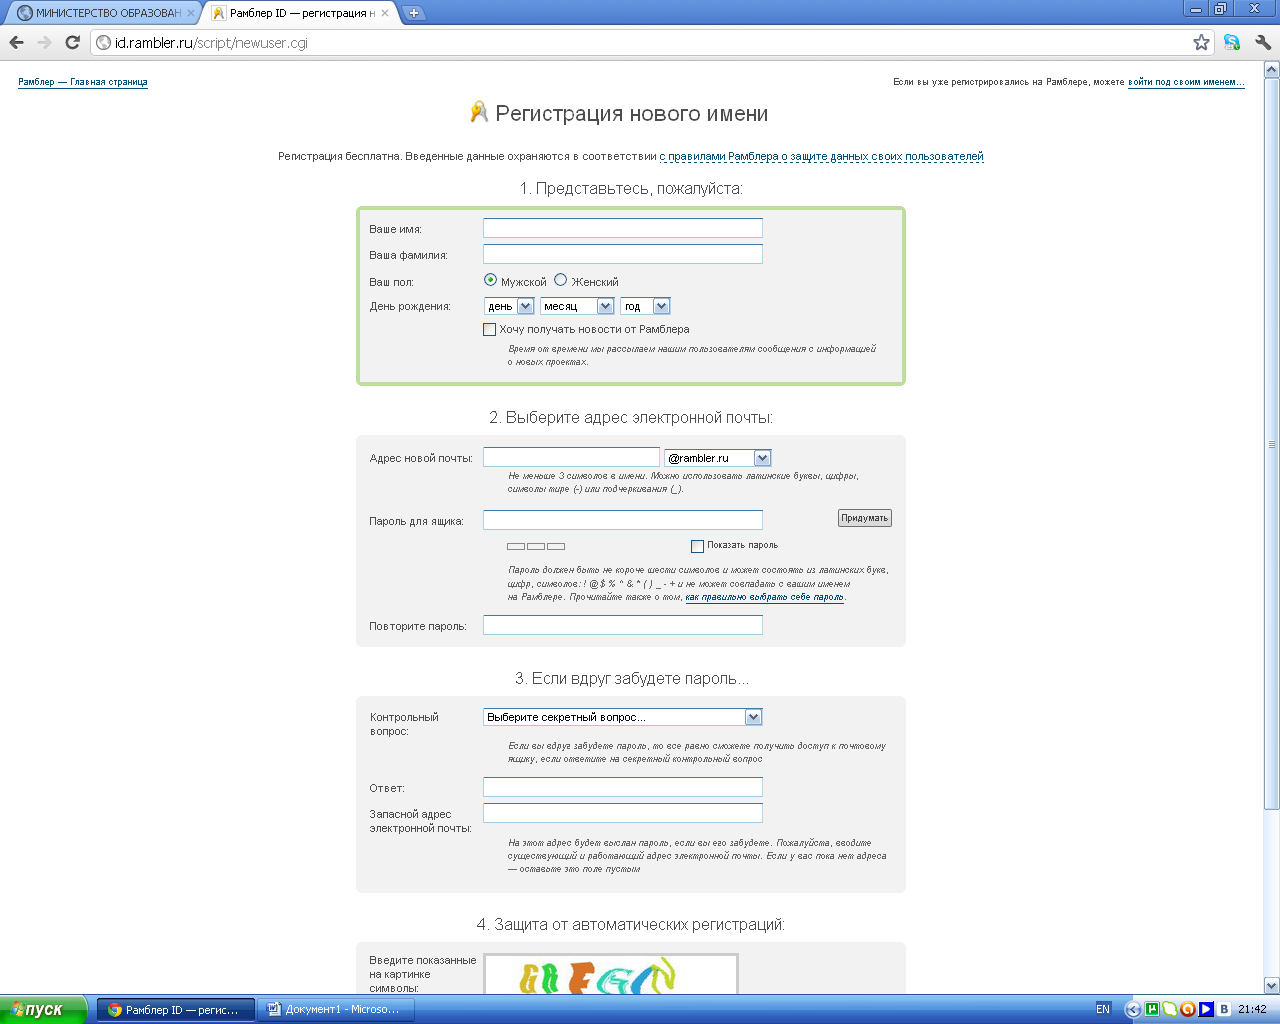Select Мужской gender radio button

[490, 280]
